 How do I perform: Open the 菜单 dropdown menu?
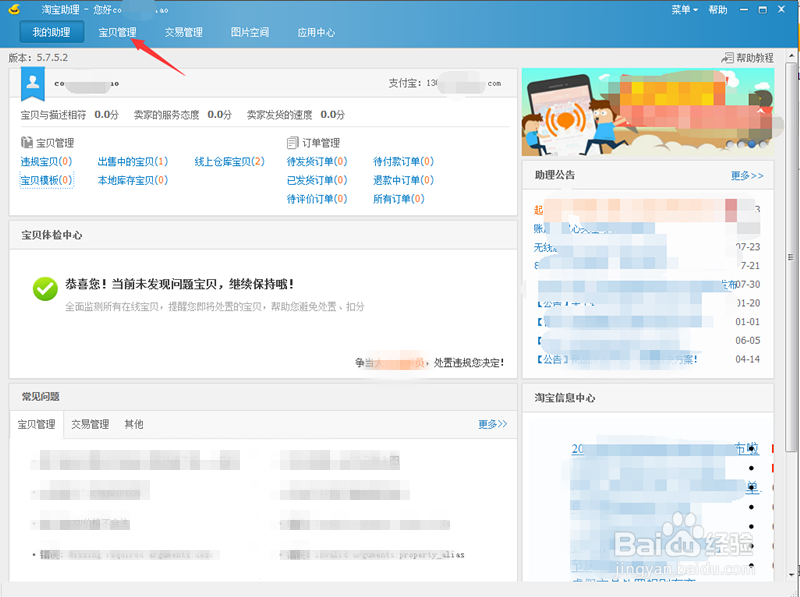pos(684,10)
